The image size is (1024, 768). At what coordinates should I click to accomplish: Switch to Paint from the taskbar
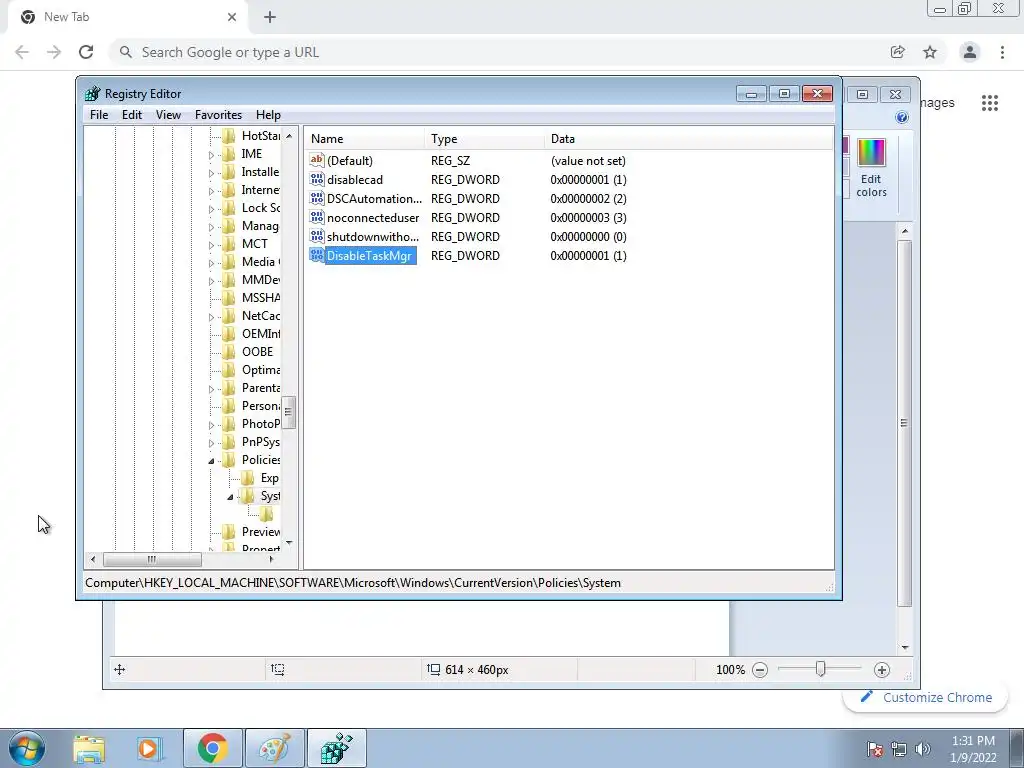(275, 748)
